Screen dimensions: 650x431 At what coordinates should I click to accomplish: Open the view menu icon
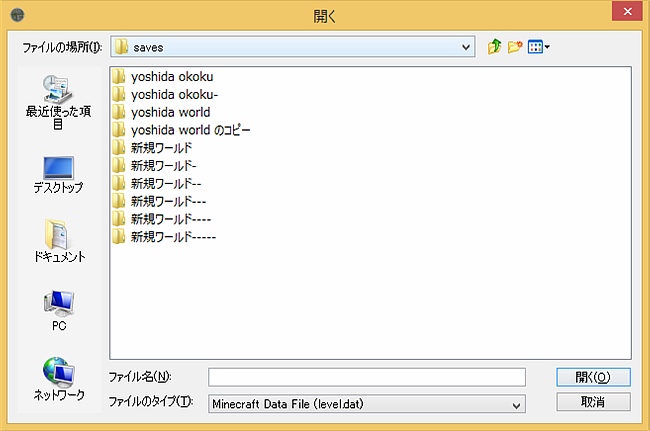538,47
